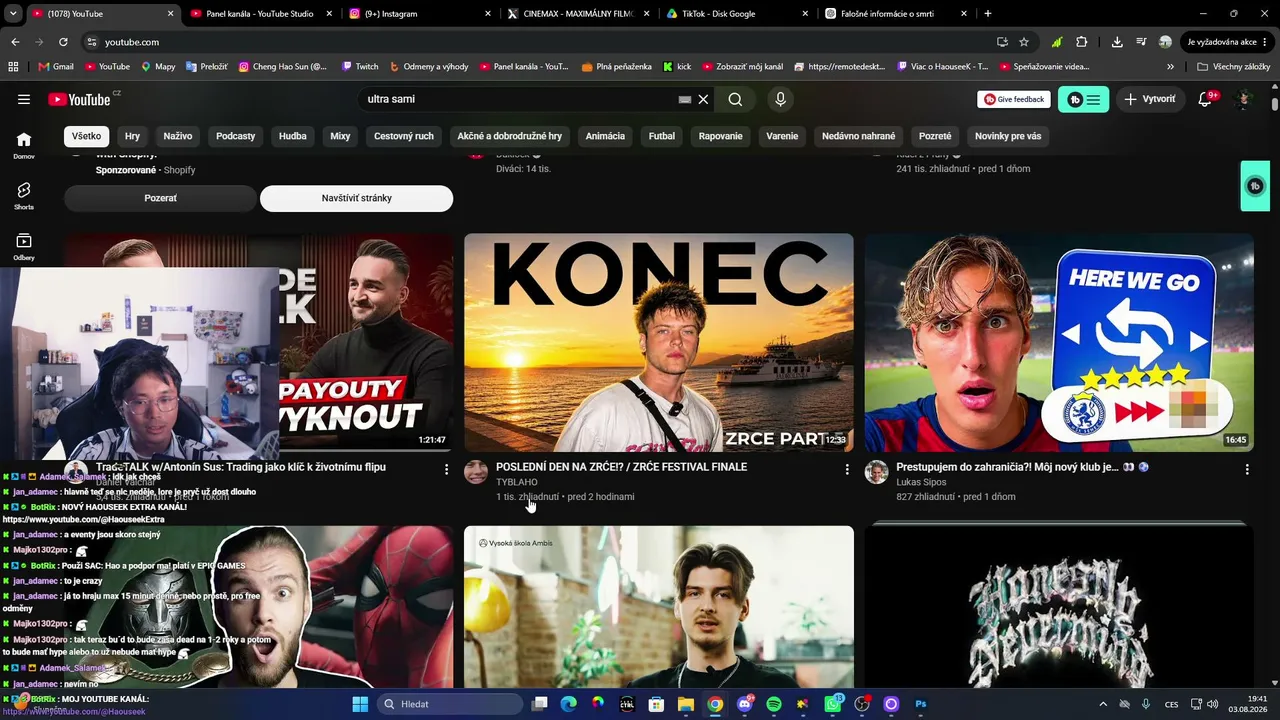This screenshot has width=1280, height=720.
Task: Select the Naživo filter chip
Action: tap(178, 136)
